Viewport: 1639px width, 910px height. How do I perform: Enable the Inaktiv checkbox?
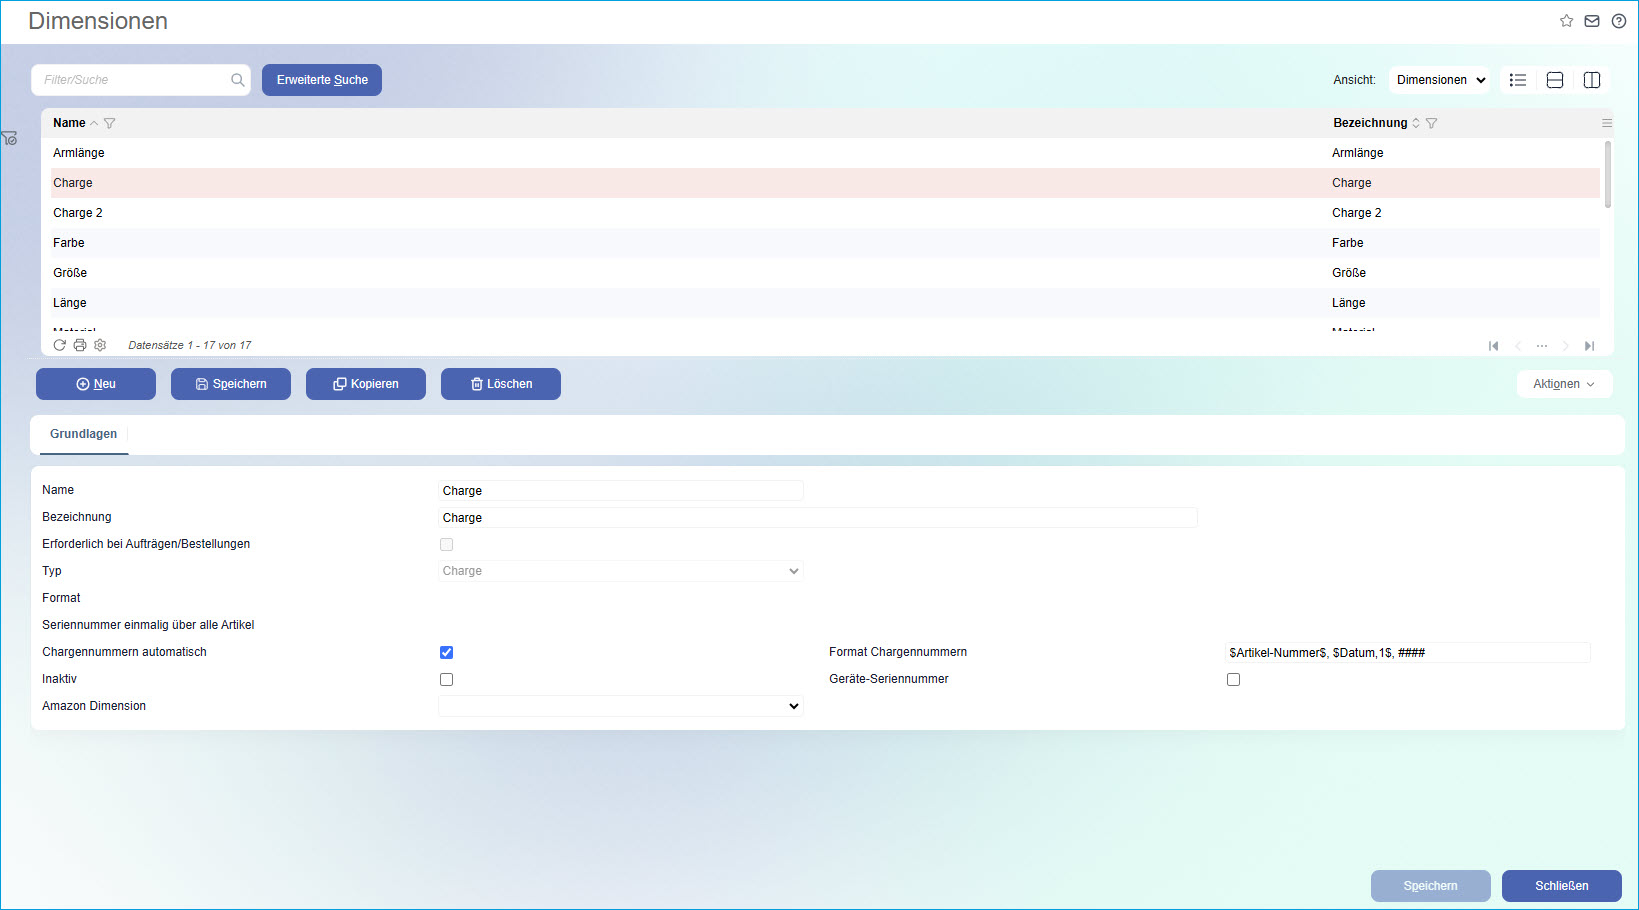coord(447,680)
